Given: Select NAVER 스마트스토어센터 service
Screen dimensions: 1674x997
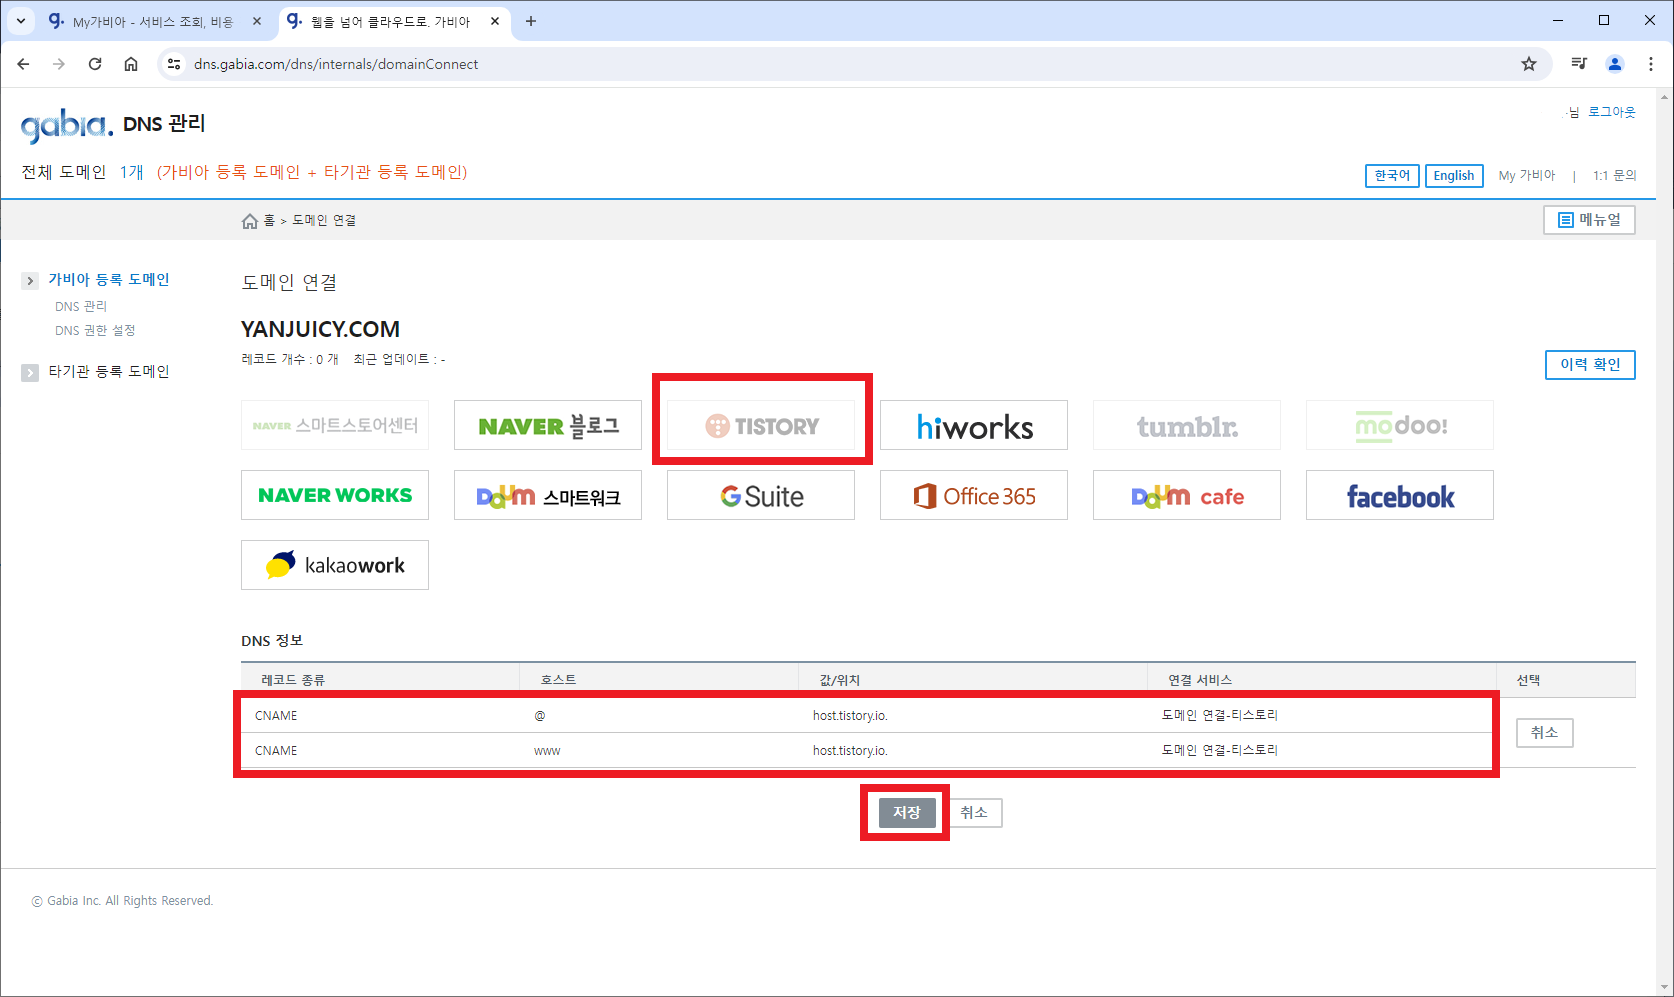Looking at the screenshot, I should coord(335,425).
